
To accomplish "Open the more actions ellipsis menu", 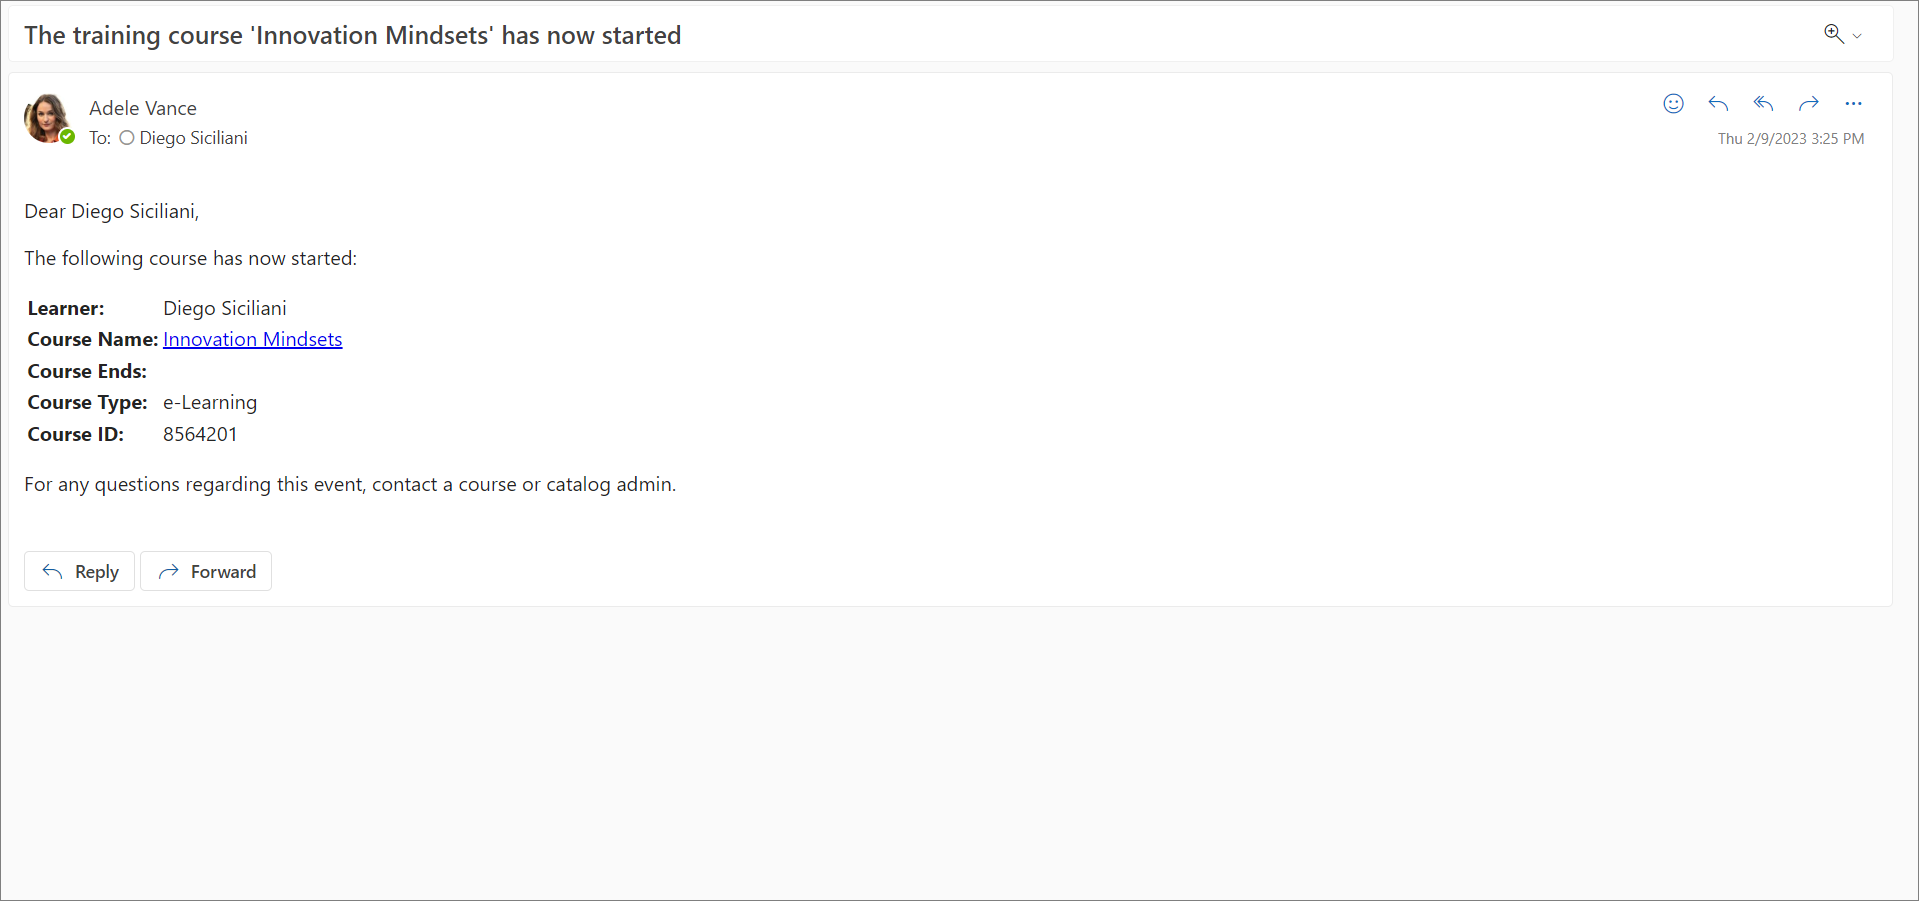I will [x=1853, y=104].
